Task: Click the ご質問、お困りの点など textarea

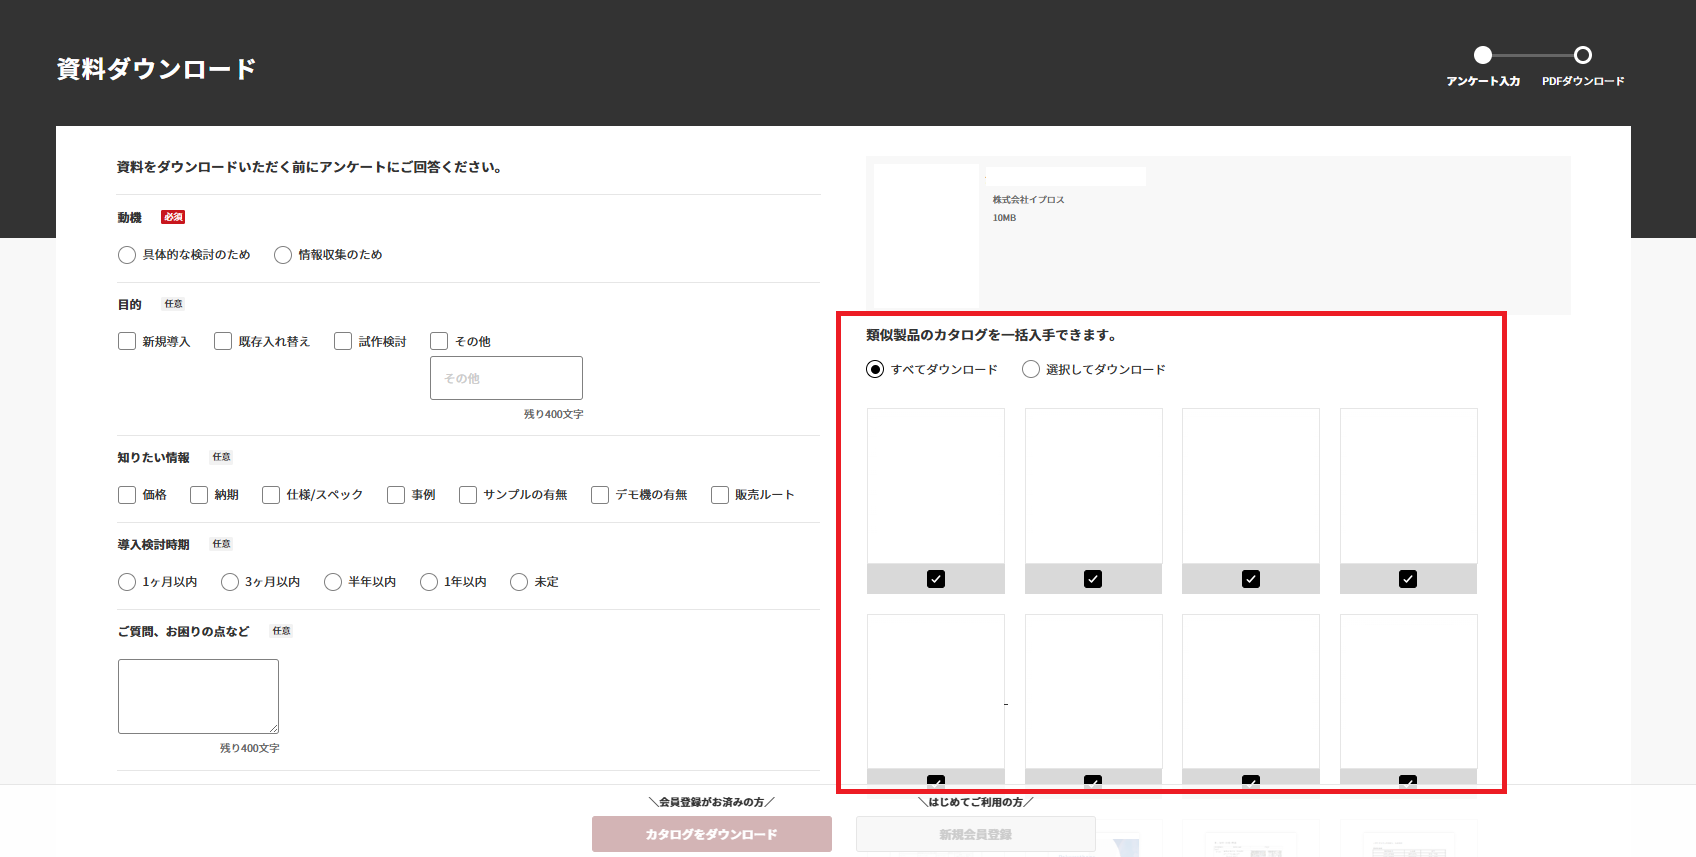Action: 198,696
